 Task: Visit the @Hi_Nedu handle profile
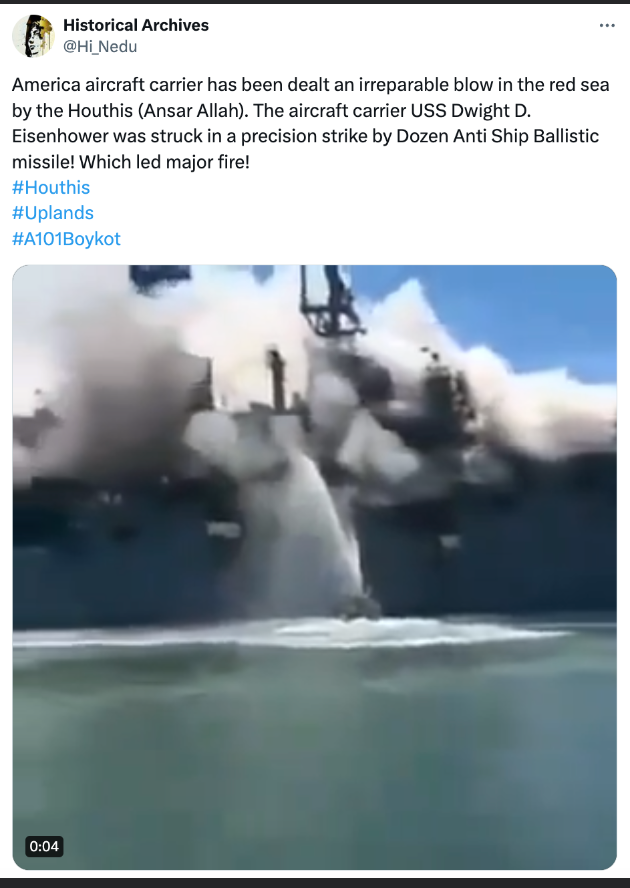[100, 46]
